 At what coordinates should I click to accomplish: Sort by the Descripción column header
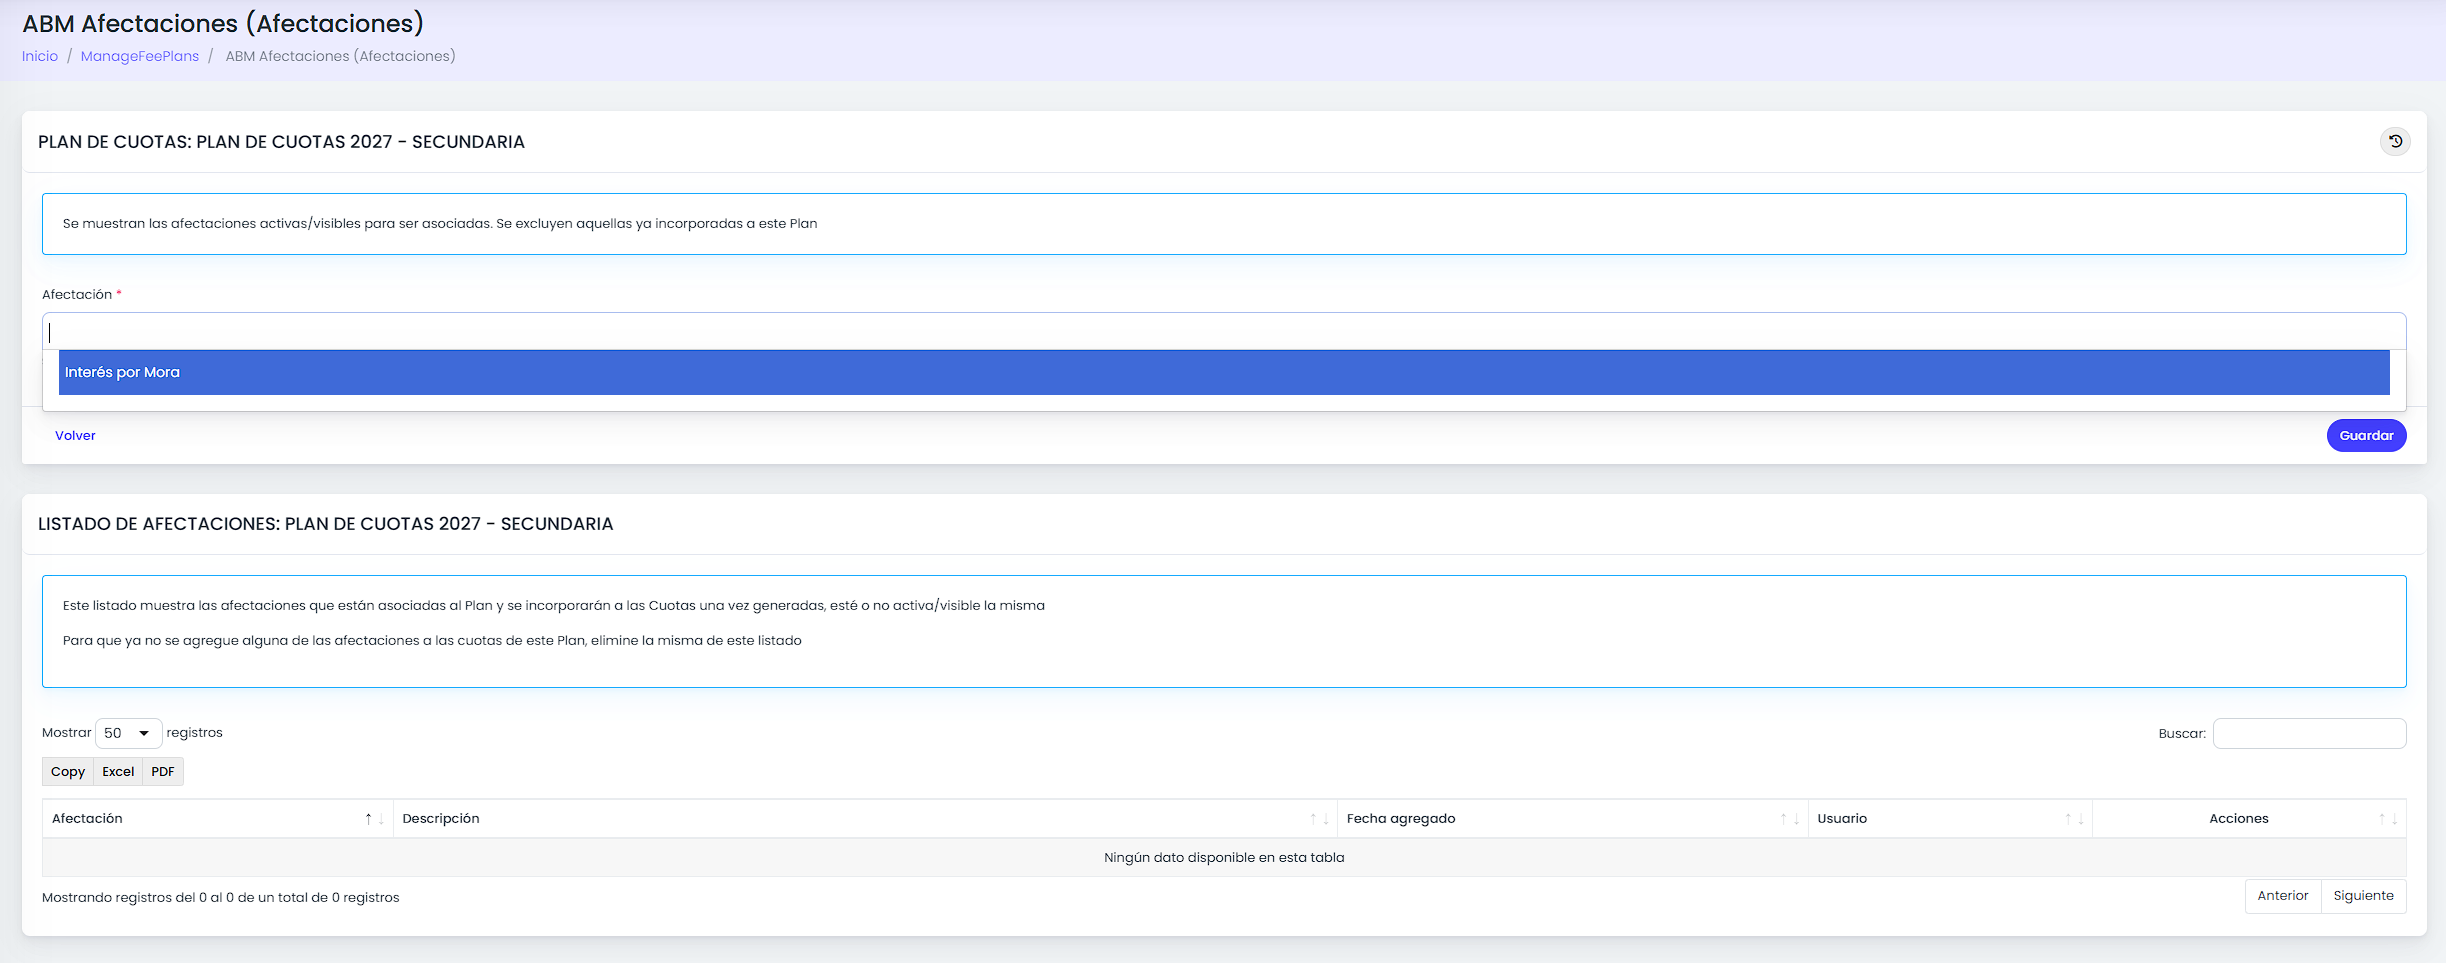coord(865,818)
